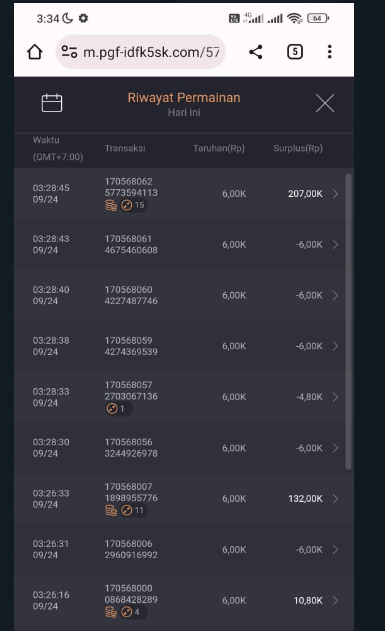The image size is (385, 631).
Task: Tap the free spin badge showing 11
Action: click(x=133, y=510)
